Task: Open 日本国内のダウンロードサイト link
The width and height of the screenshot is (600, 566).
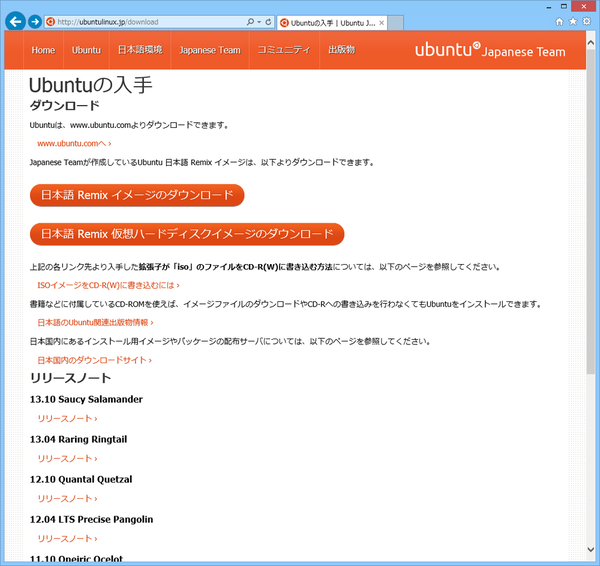Action: pyautogui.click(x=95, y=360)
